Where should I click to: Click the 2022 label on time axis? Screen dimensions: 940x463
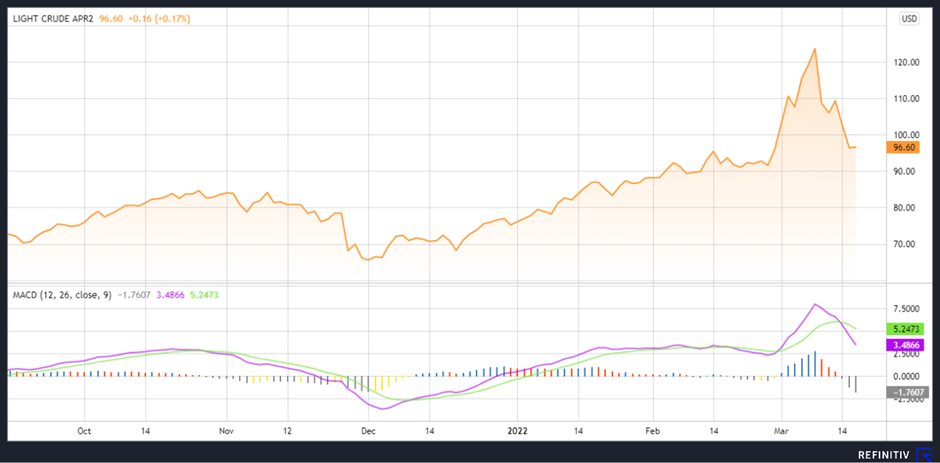(x=517, y=431)
